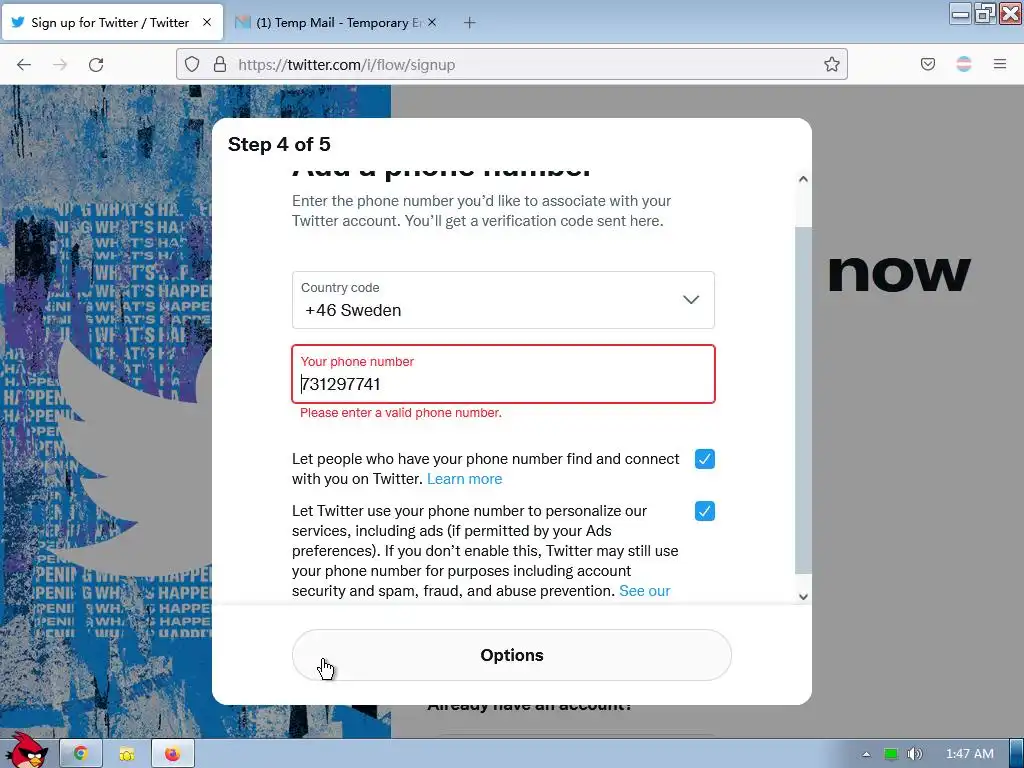
Task: Minimize the Firefox window
Action: point(960,13)
